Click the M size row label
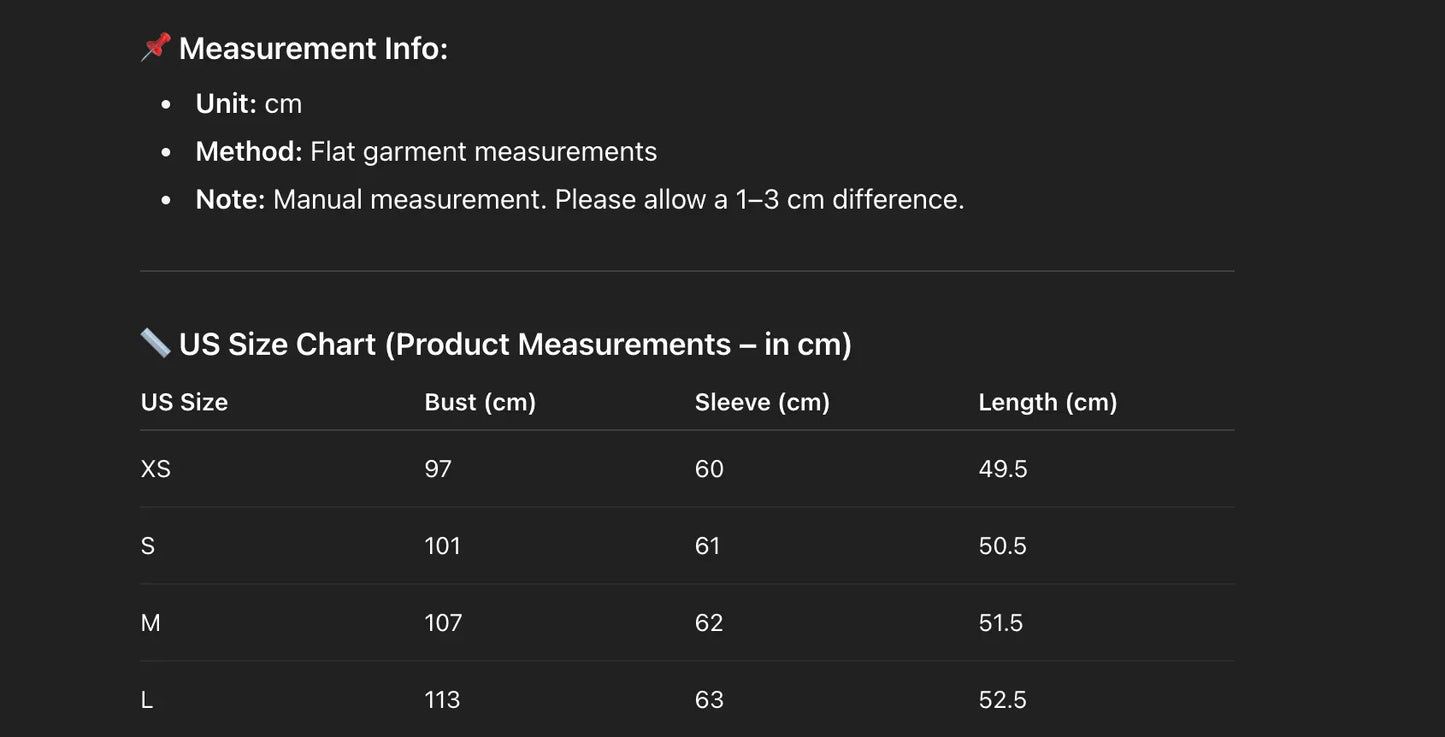1445x737 pixels. (151, 623)
